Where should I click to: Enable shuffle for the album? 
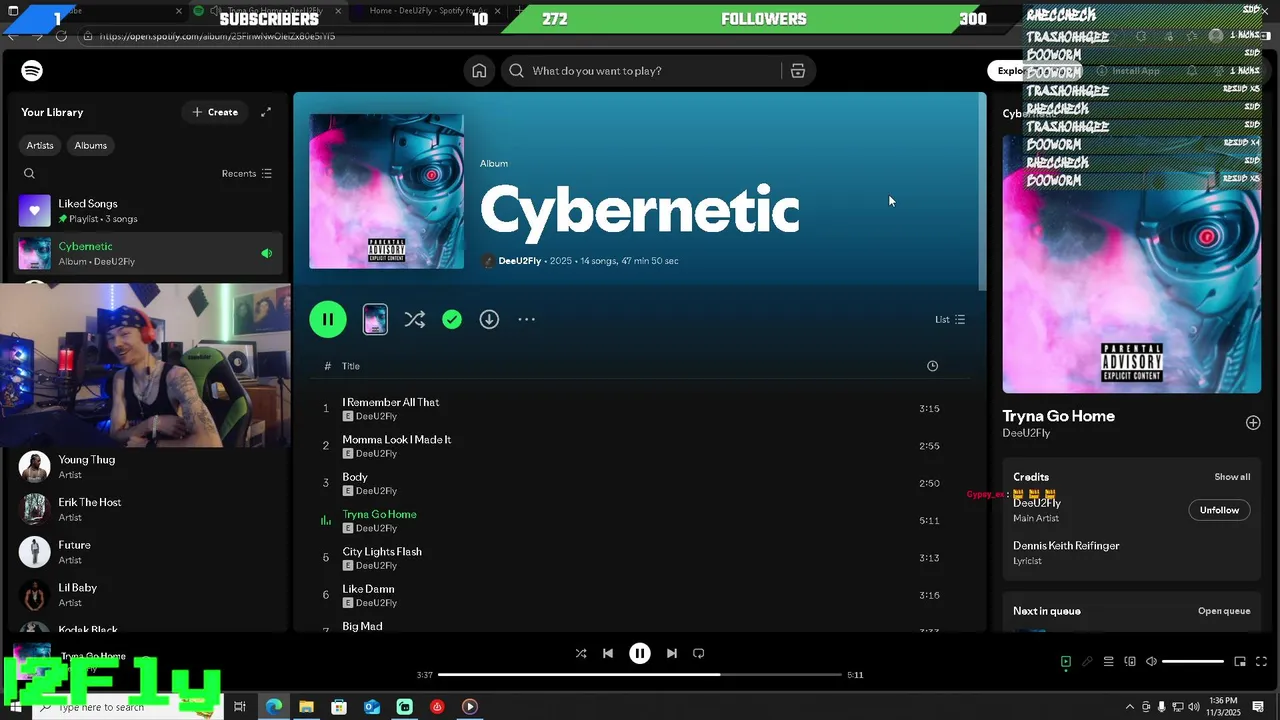tap(414, 319)
